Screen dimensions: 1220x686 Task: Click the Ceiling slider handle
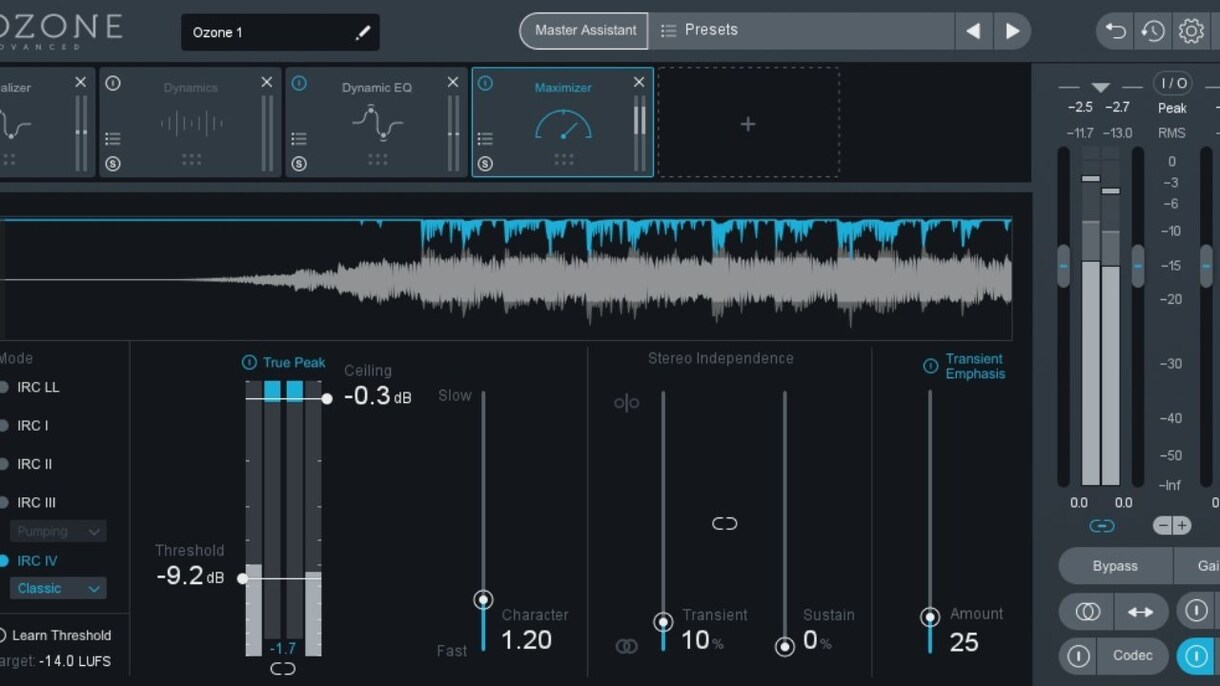(x=327, y=399)
